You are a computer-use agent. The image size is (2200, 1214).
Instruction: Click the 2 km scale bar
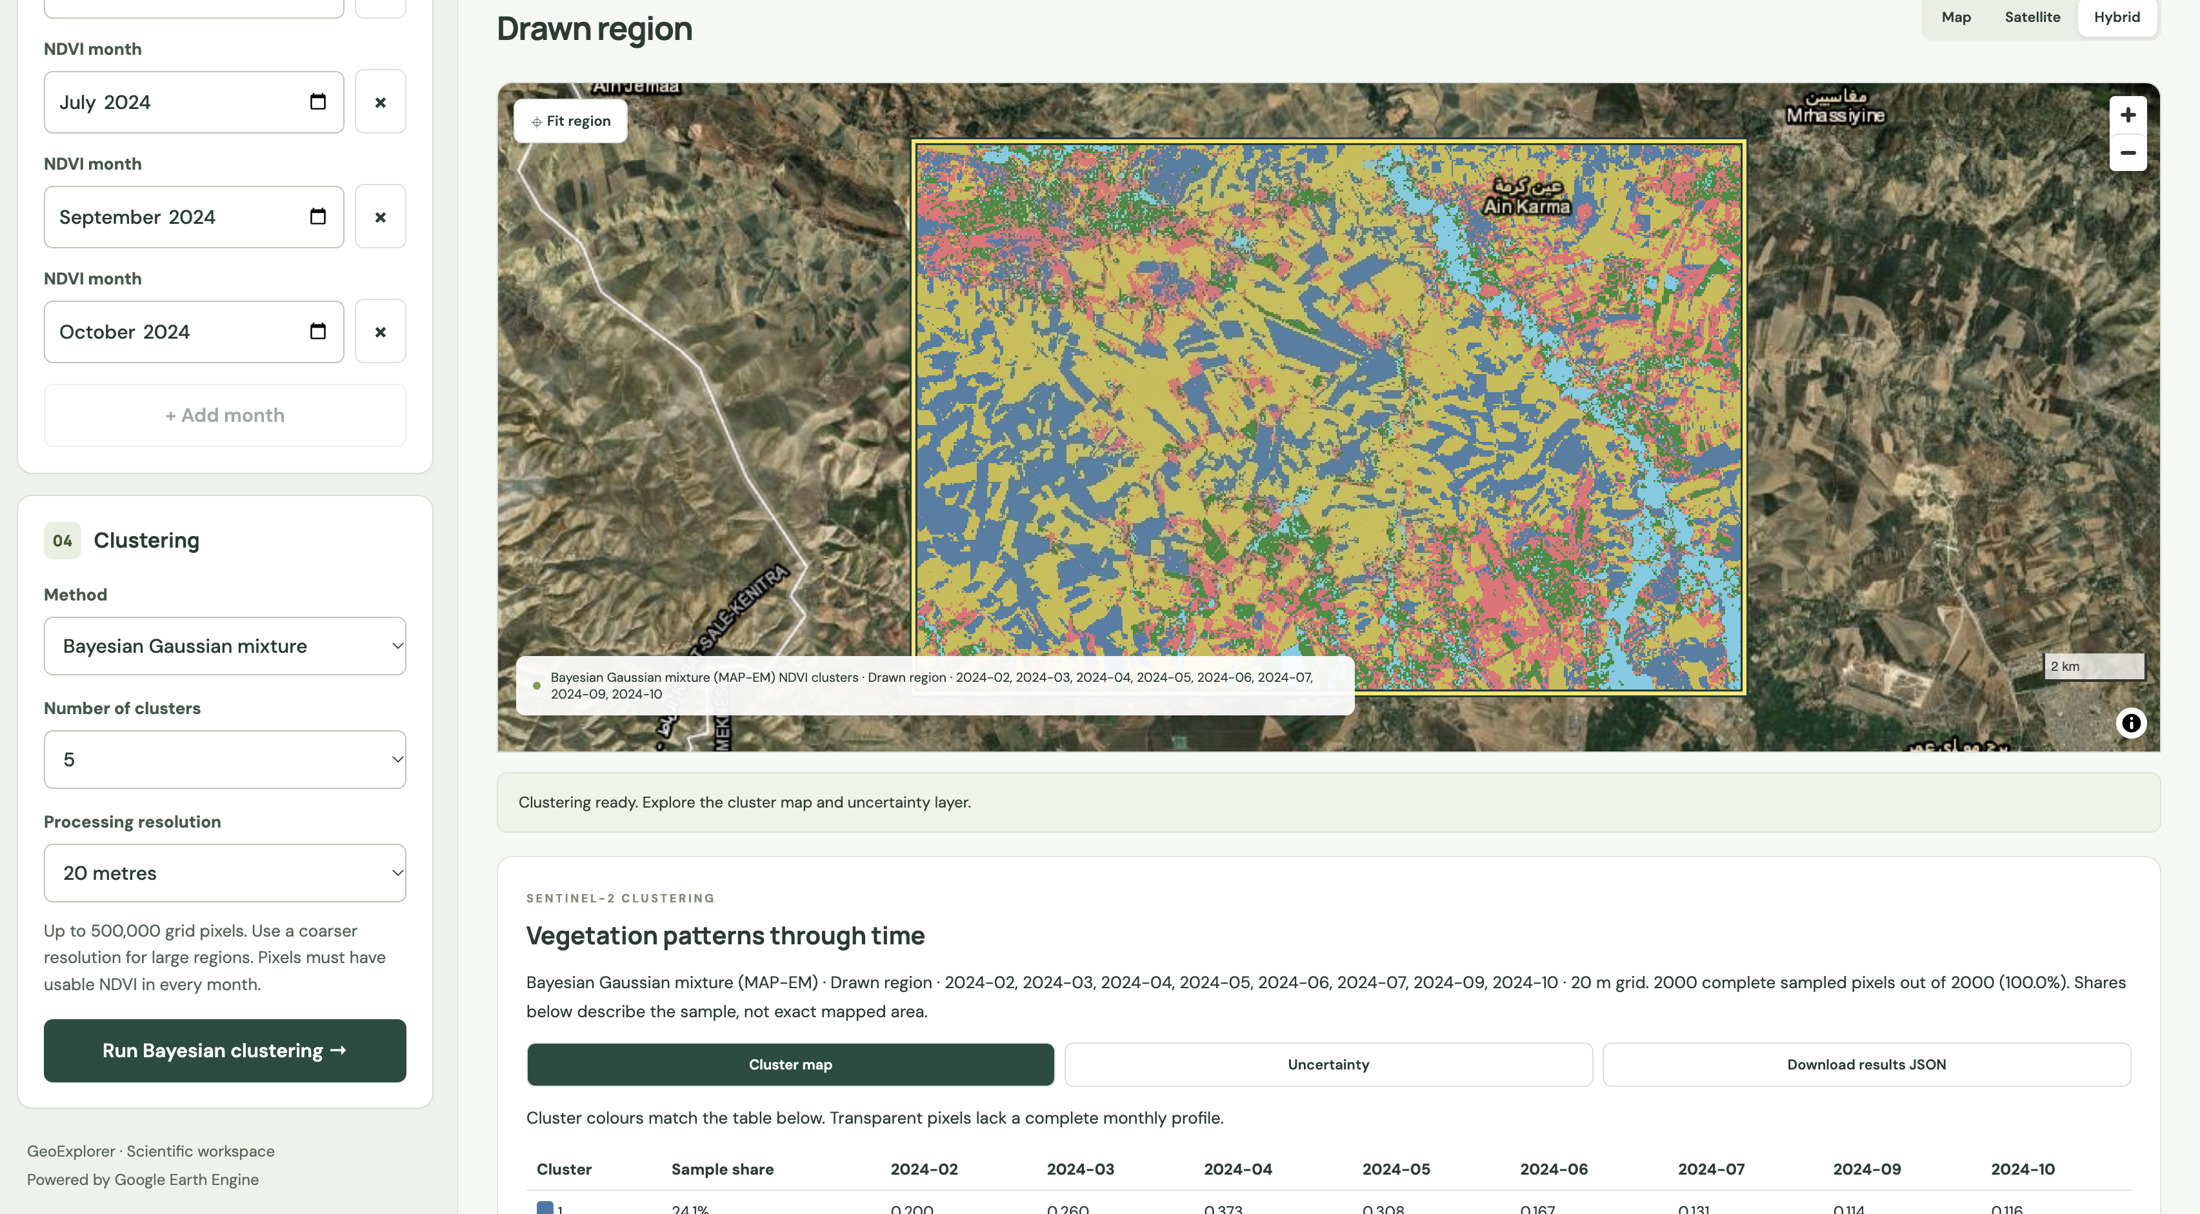[2094, 666]
